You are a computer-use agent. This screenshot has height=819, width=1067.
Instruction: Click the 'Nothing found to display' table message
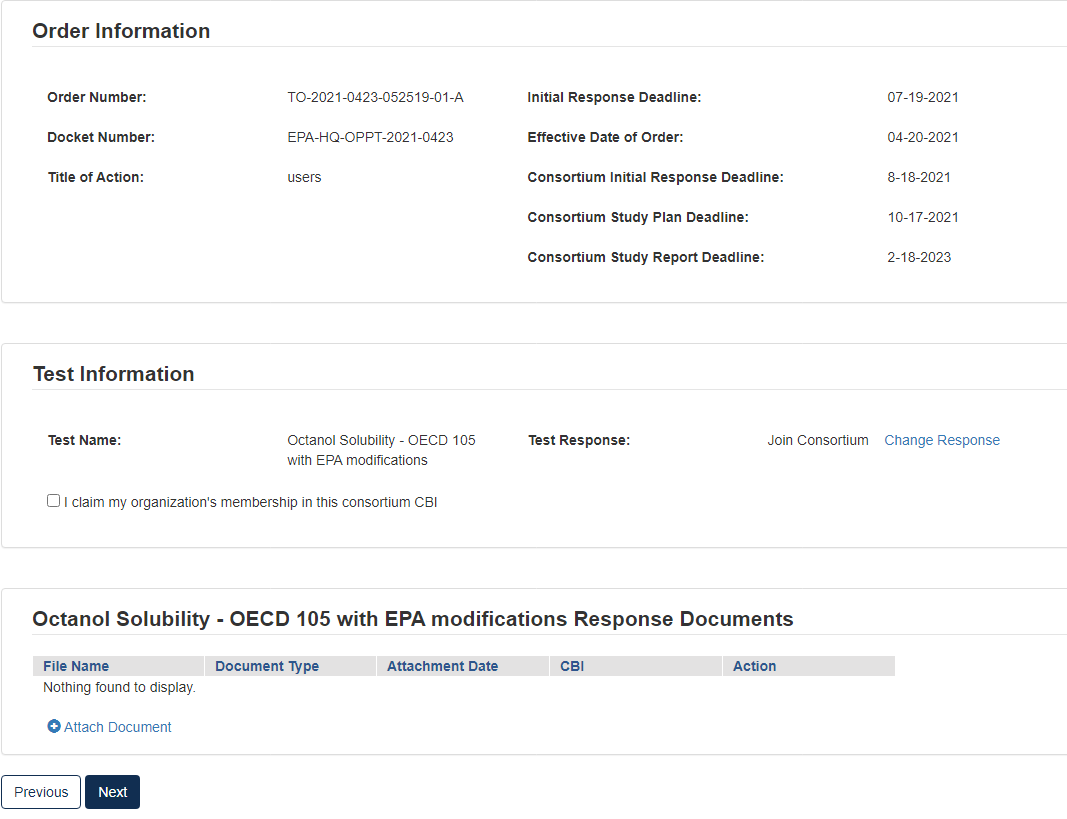(119, 687)
